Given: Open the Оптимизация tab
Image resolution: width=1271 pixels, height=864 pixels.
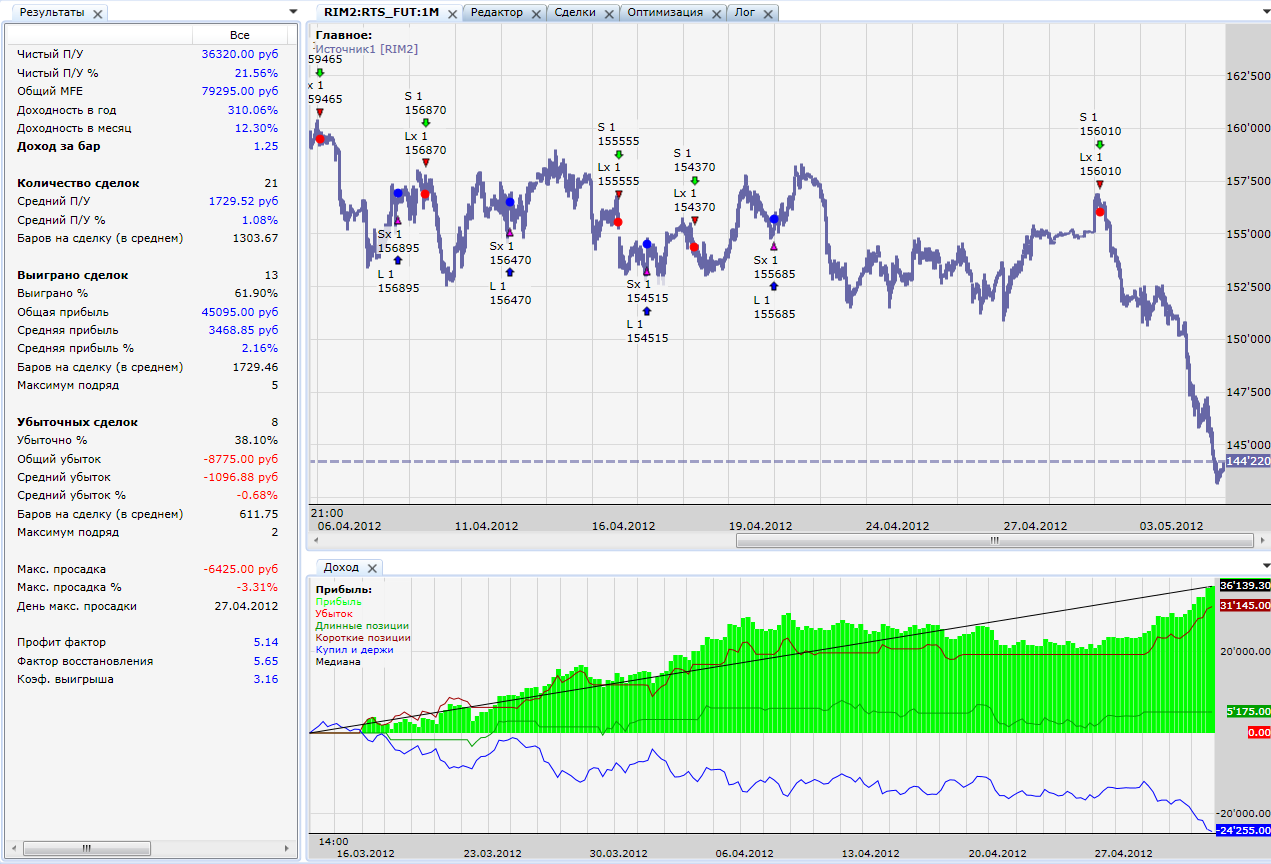Looking at the screenshot, I should 664,13.
